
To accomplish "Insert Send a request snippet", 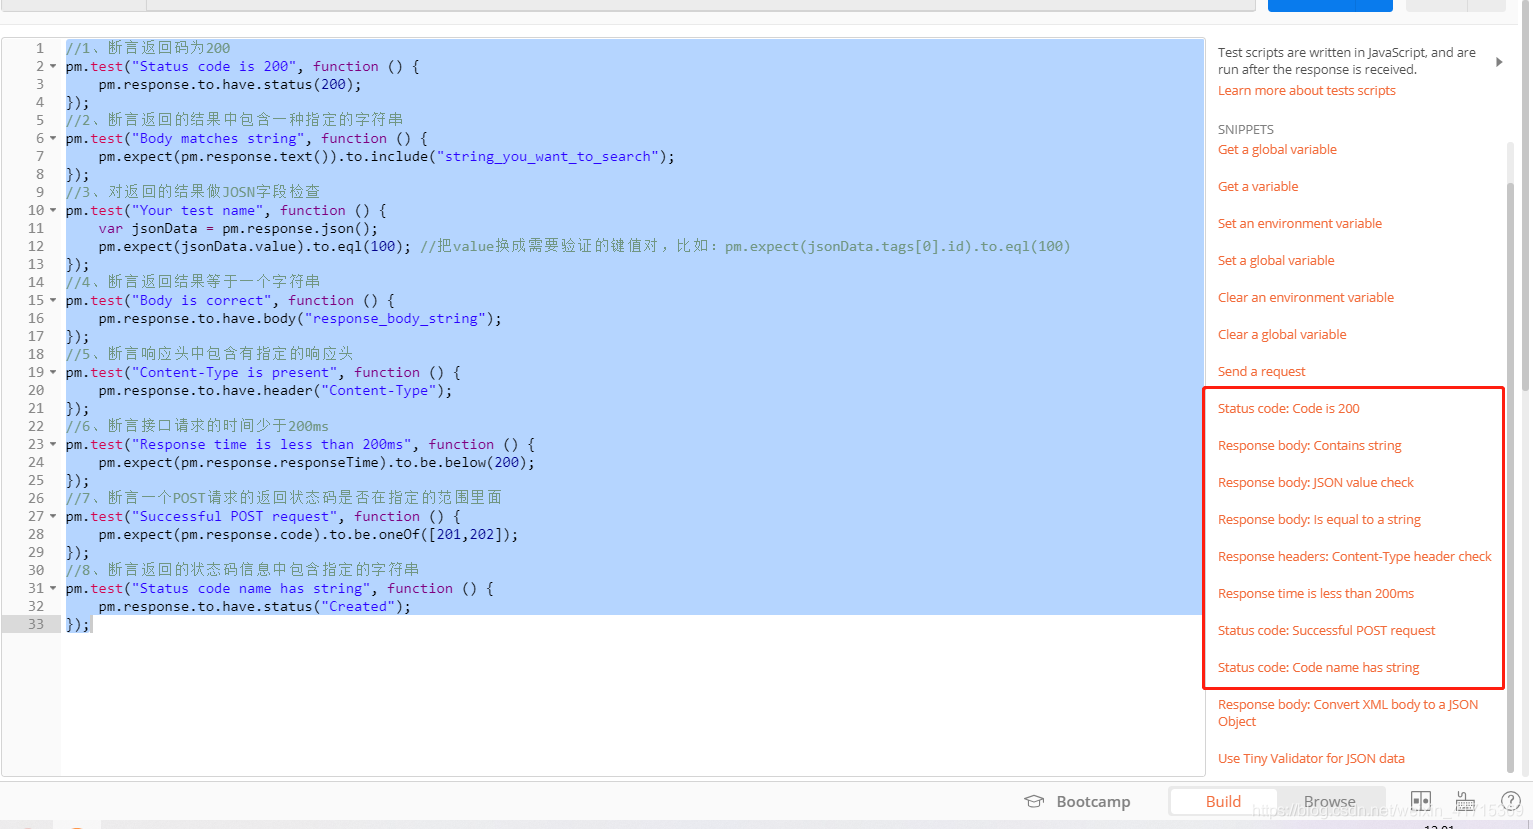I will point(1262,372).
